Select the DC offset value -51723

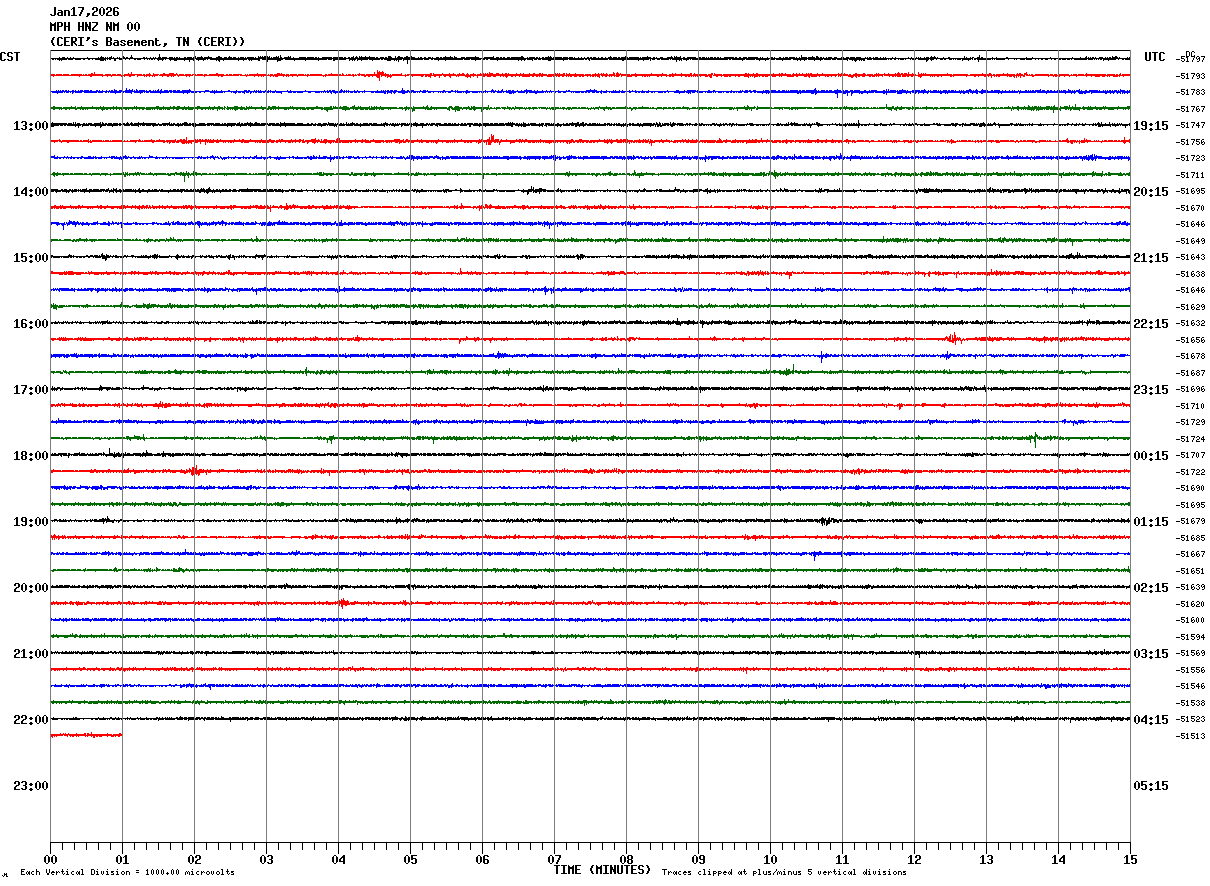[1191, 158]
